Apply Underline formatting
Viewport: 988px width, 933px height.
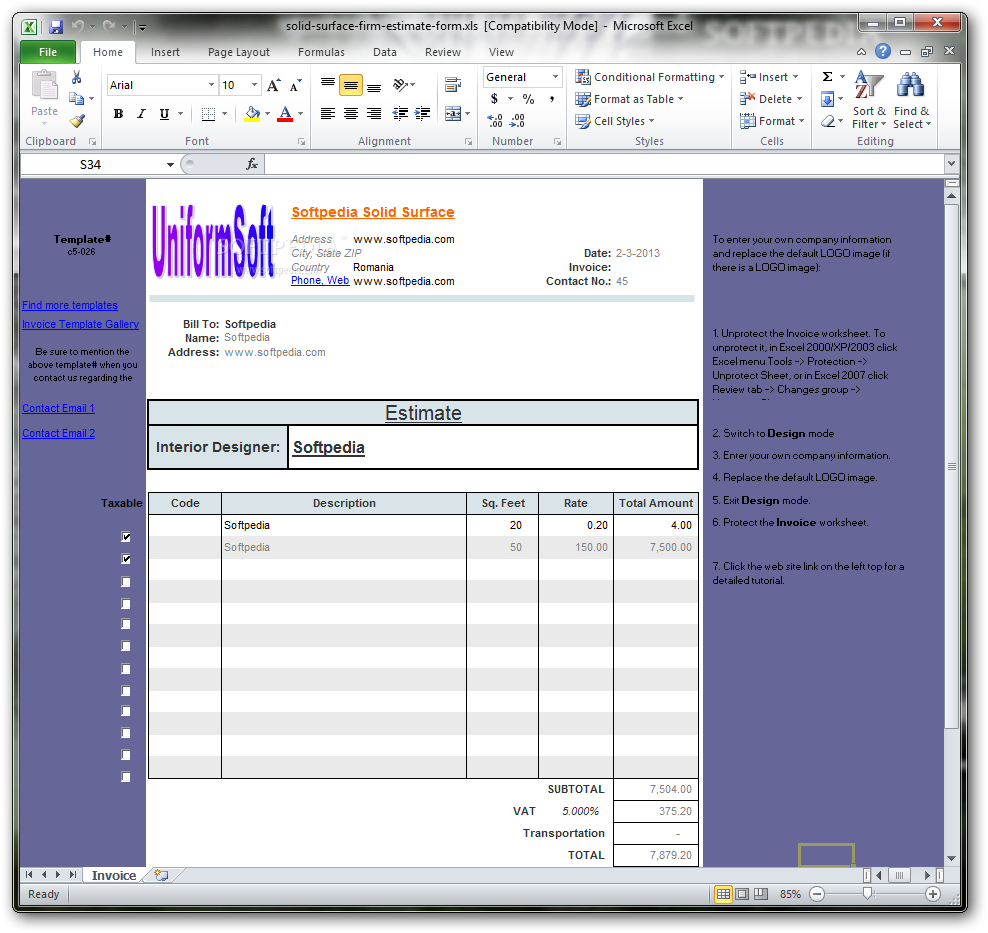(x=164, y=114)
